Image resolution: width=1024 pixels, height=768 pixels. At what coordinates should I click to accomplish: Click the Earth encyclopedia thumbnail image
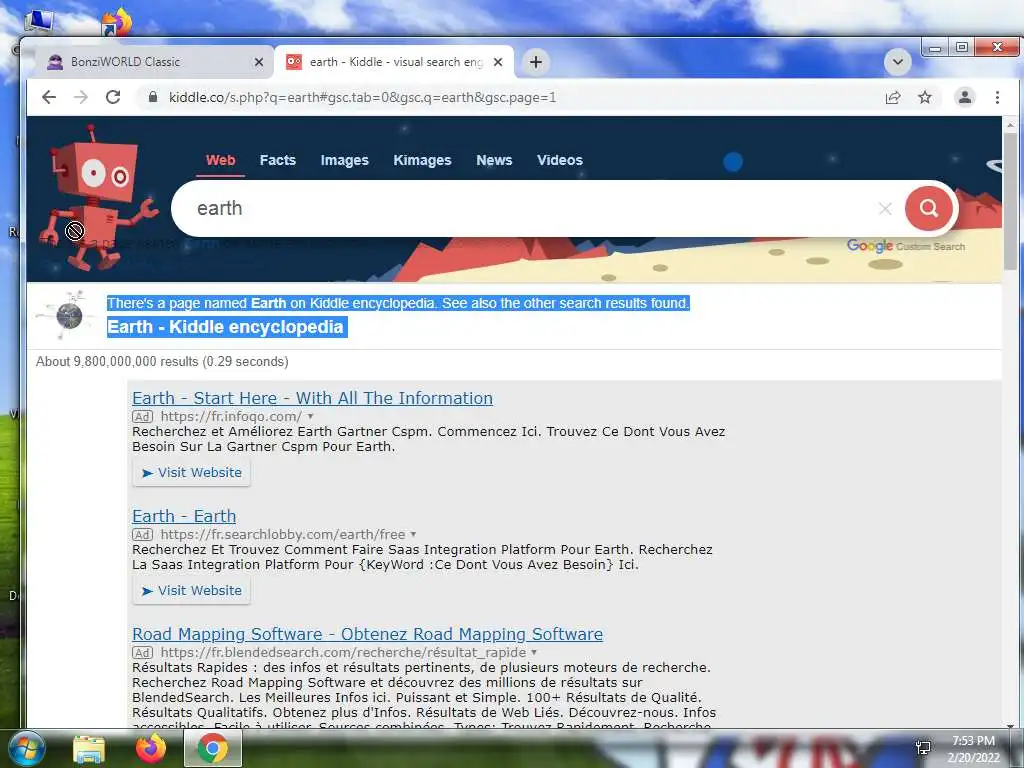coord(66,316)
